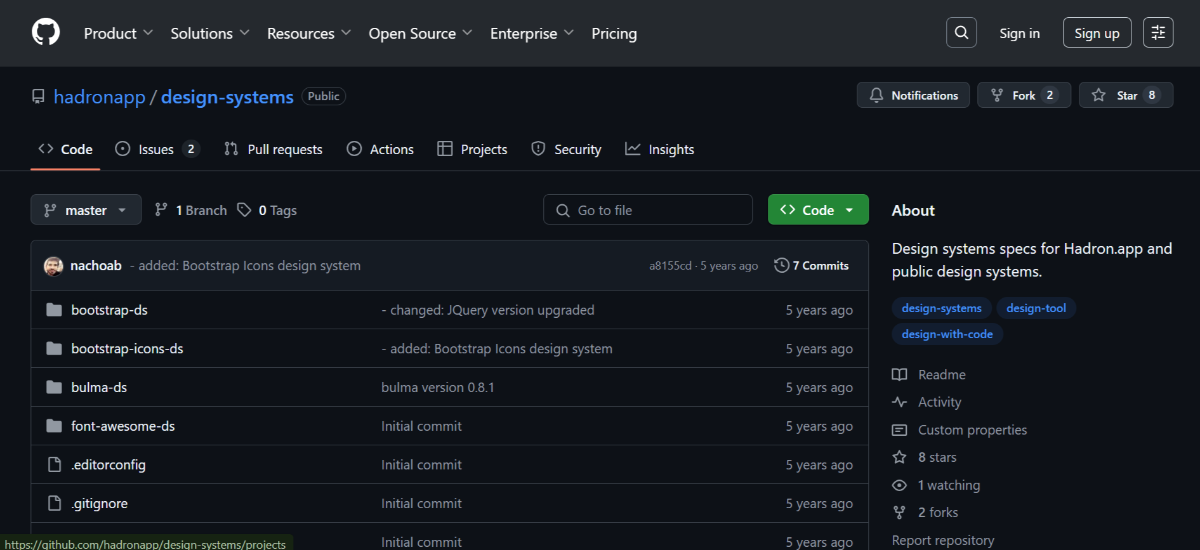Open the GitHub homepage logo
This screenshot has height=550, width=1200.
click(x=46, y=33)
